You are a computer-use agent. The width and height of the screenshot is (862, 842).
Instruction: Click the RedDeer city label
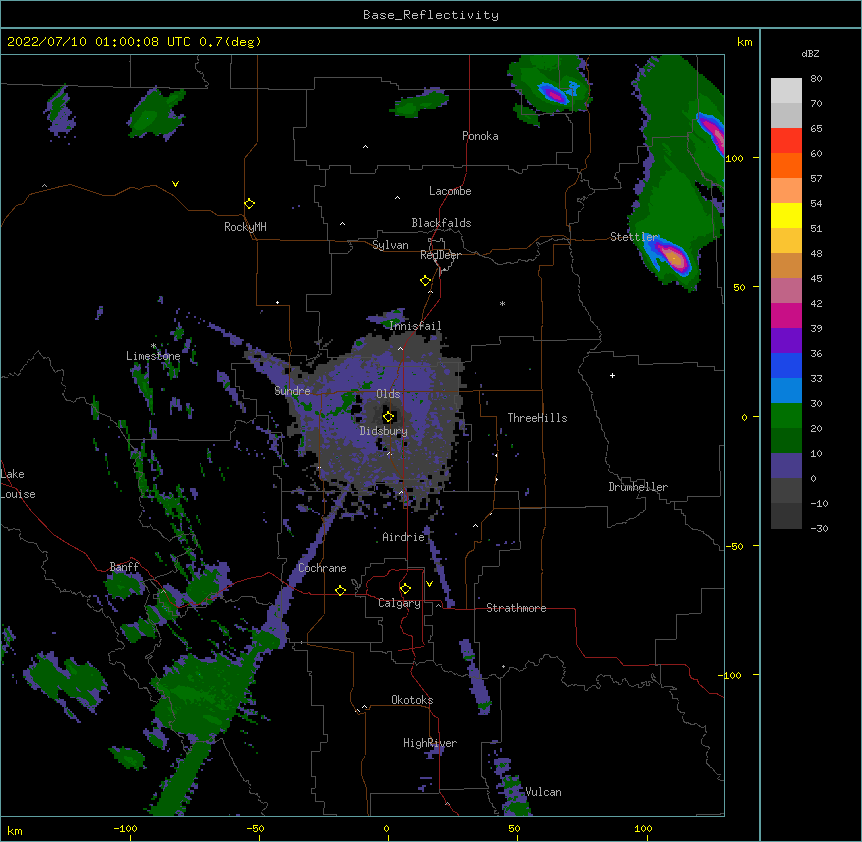440,255
